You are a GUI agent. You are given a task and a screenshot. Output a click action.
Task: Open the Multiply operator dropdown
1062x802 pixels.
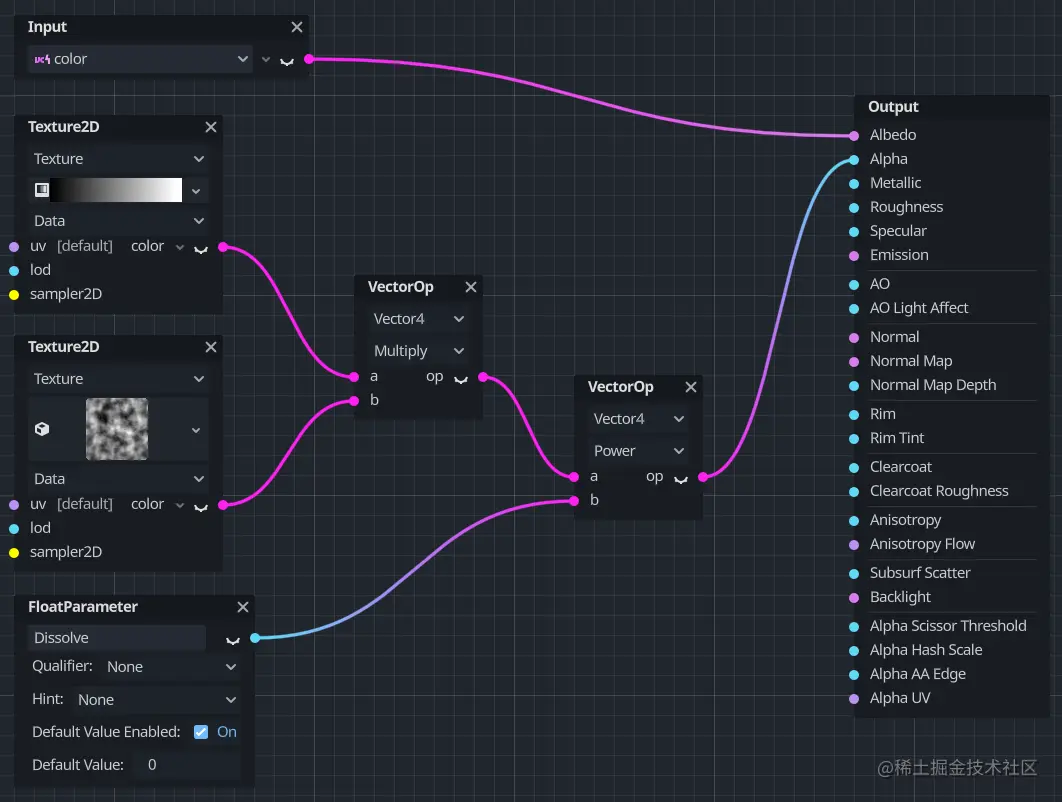419,351
